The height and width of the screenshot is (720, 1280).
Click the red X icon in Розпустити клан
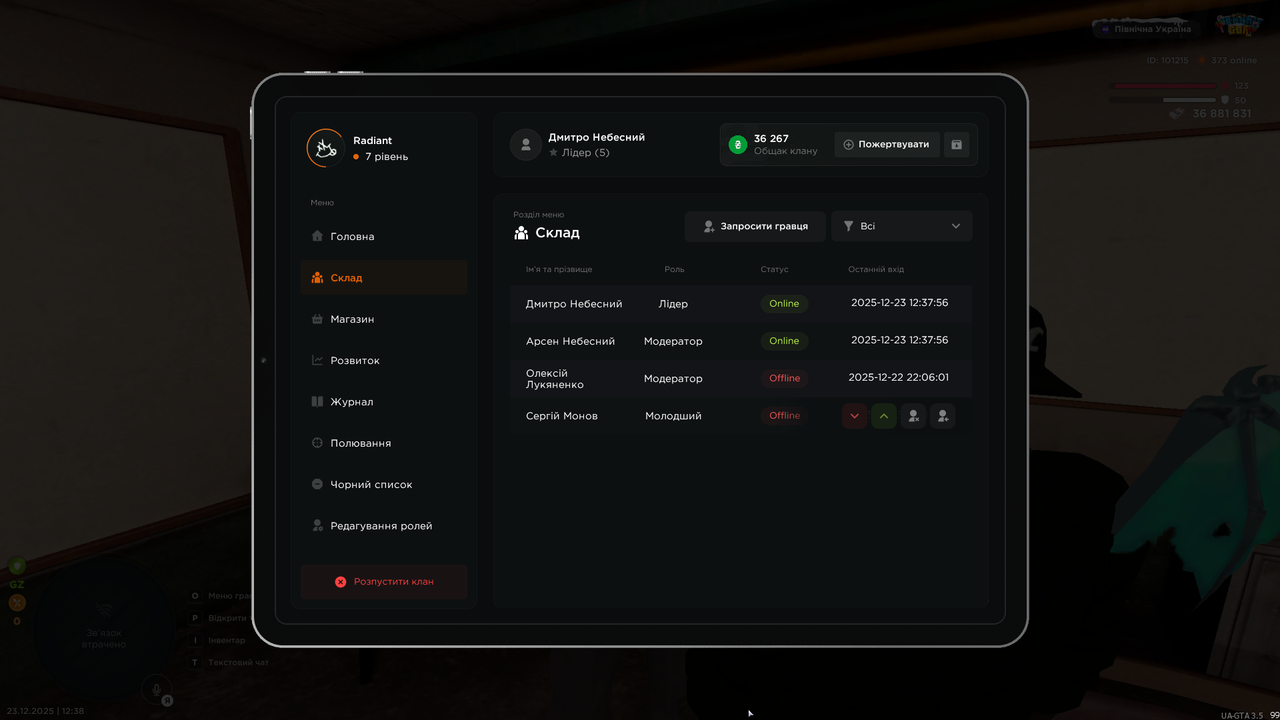(x=340, y=582)
